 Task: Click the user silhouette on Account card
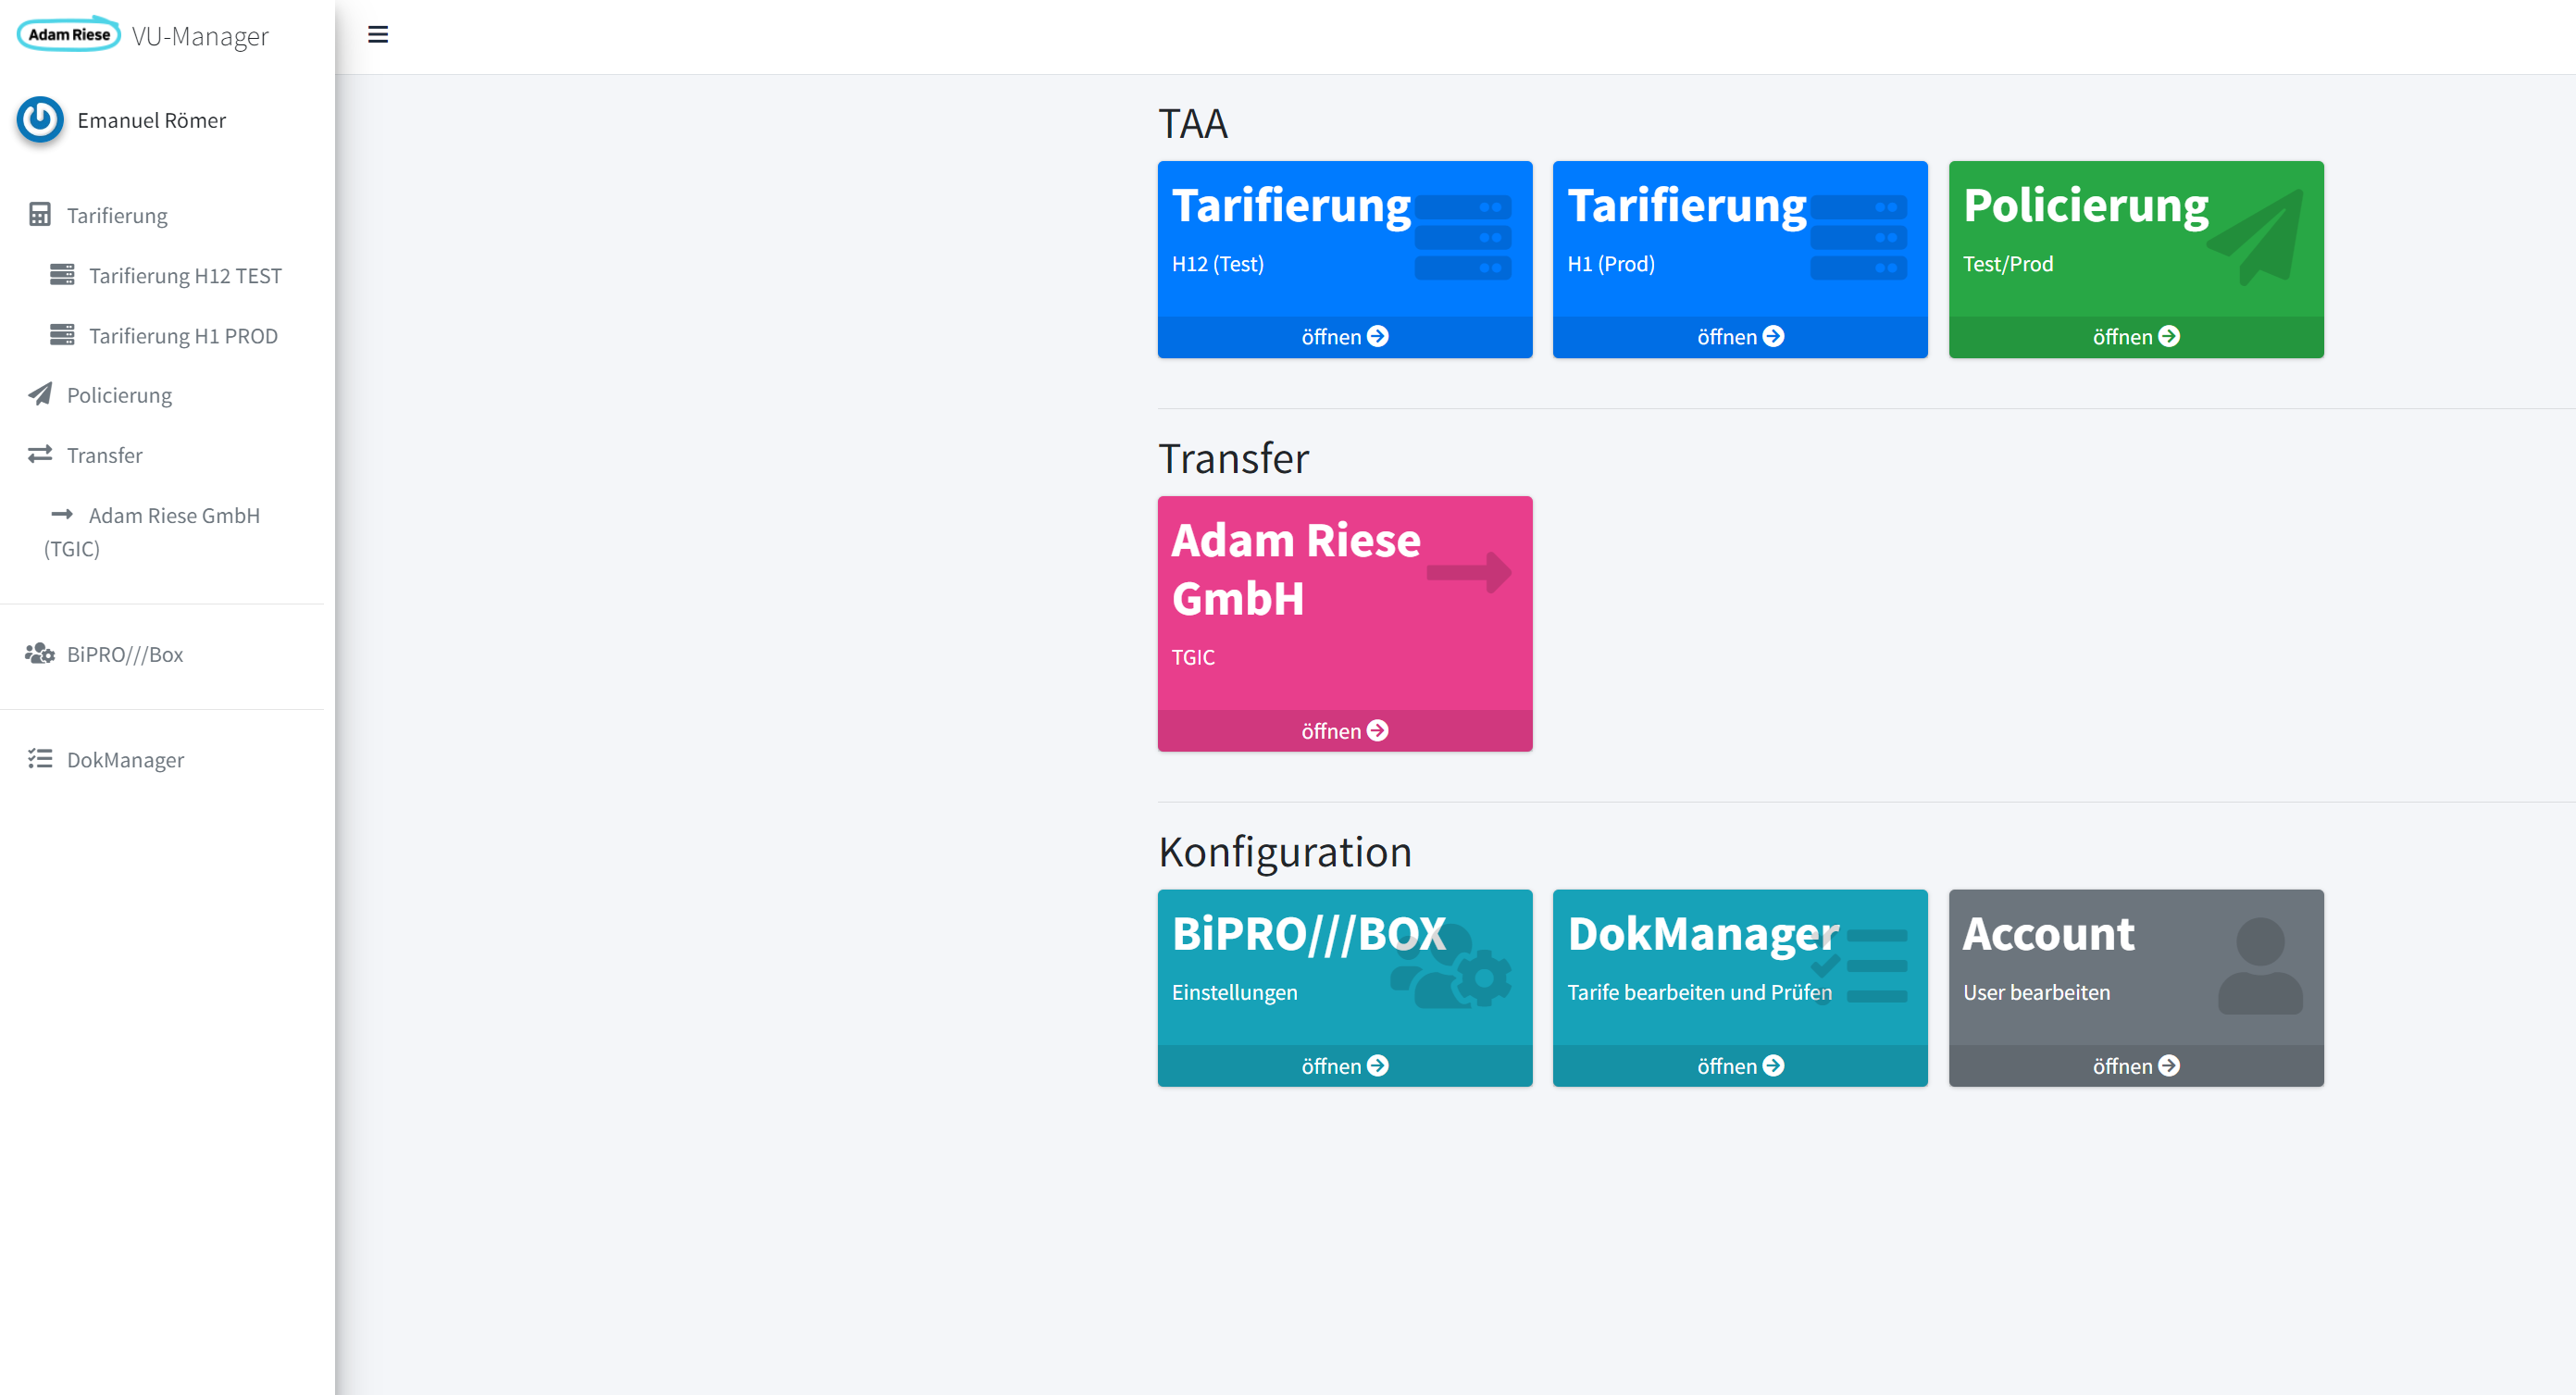pyautogui.click(x=2259, y=967)
